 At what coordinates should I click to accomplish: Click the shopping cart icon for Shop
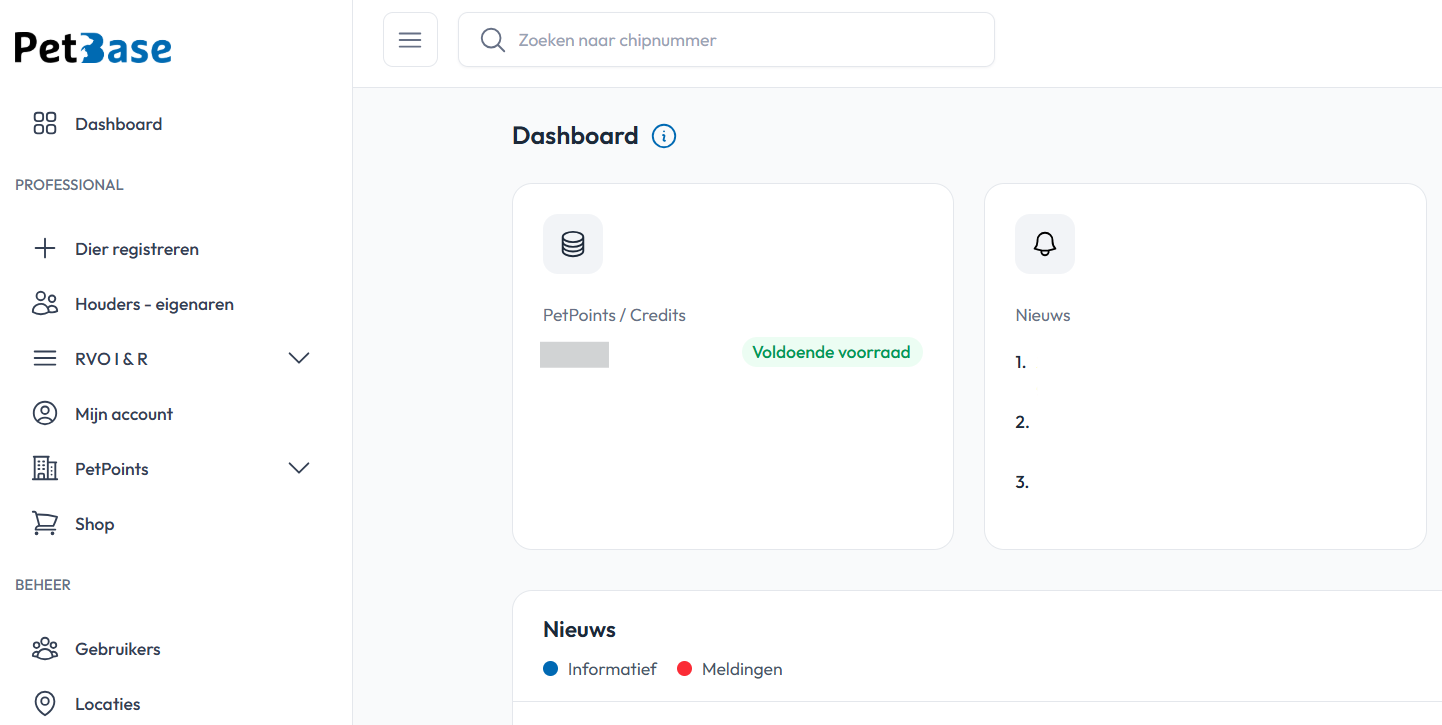click(x=45, y=524)
